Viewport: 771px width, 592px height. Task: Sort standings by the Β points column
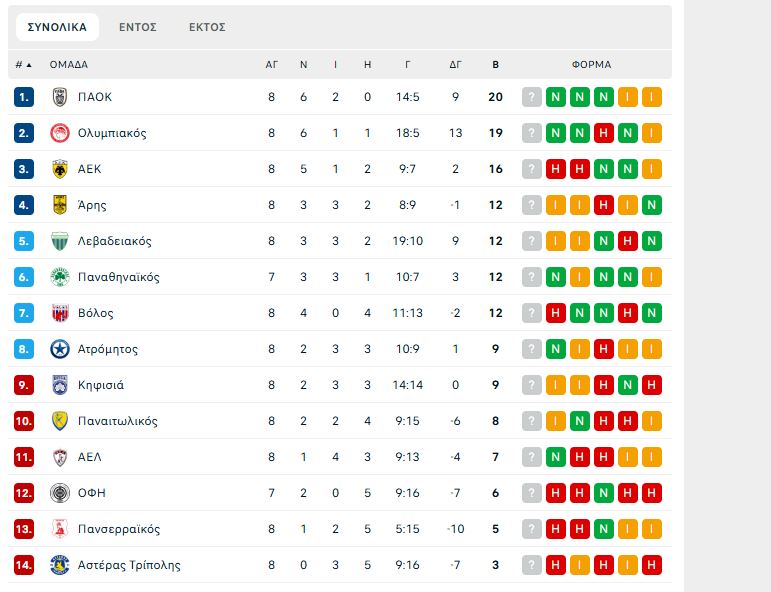[495, 64]
